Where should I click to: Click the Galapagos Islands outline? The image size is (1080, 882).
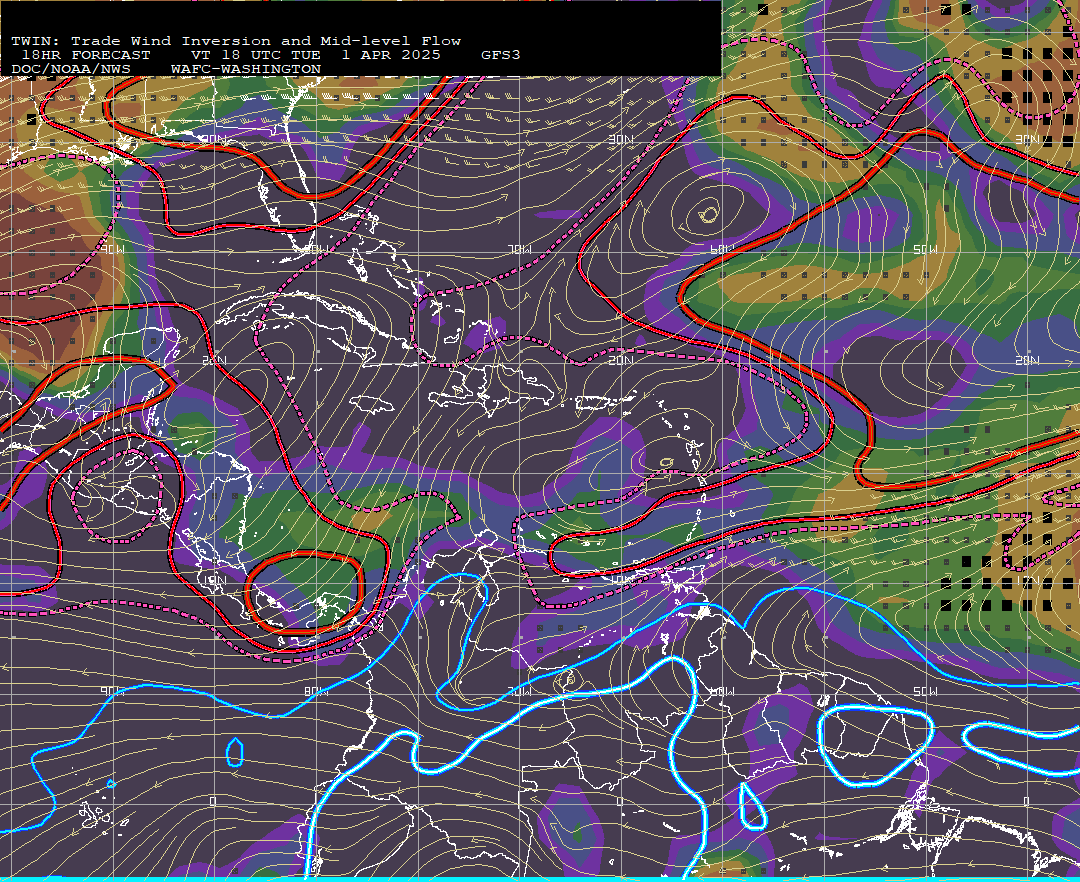[104, 815]
